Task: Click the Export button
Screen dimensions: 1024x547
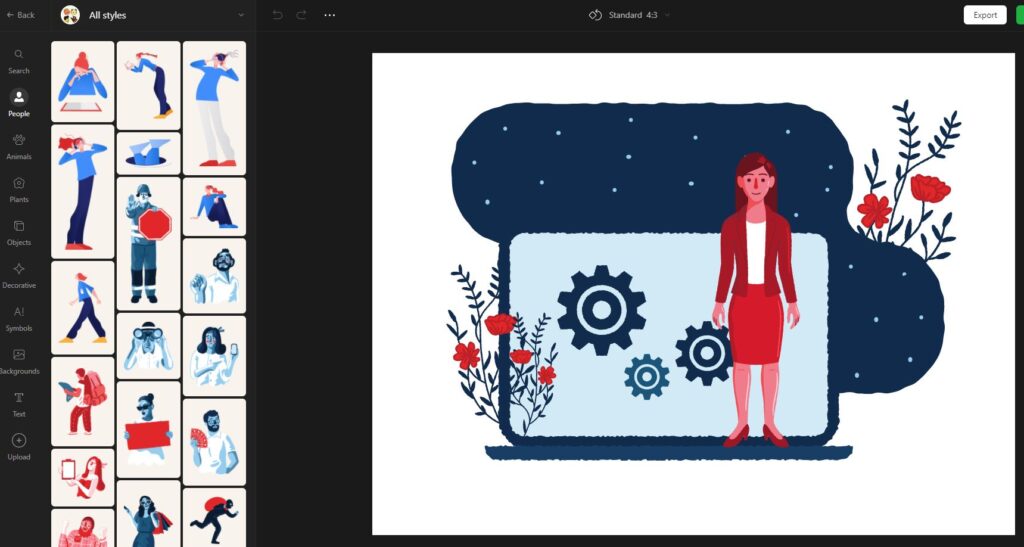Action: [x=984, y=15]
